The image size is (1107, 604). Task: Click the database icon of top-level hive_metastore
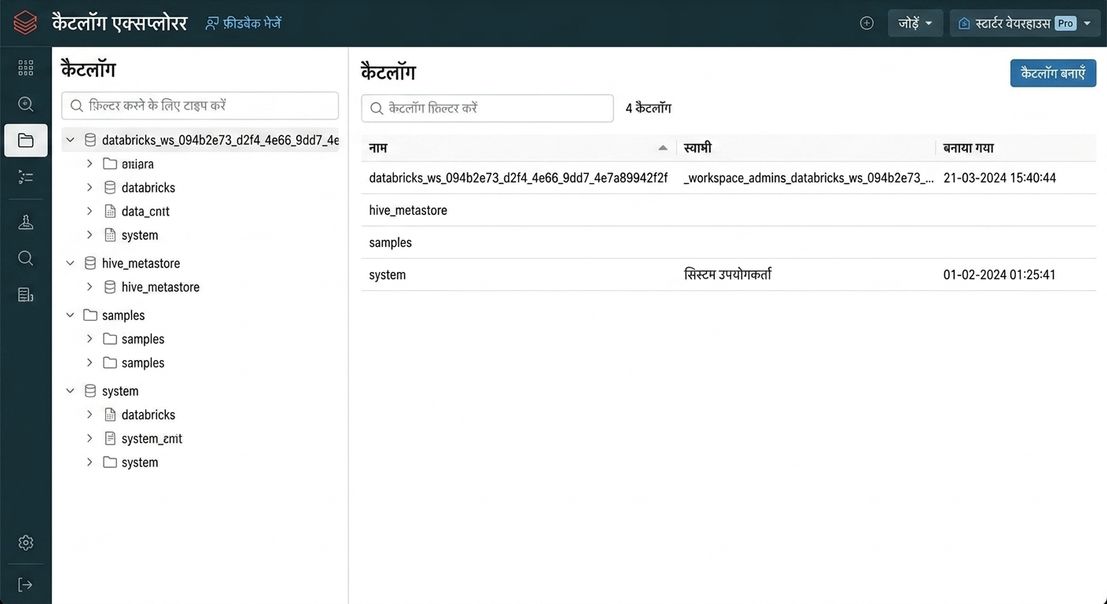tap(90, 263)
